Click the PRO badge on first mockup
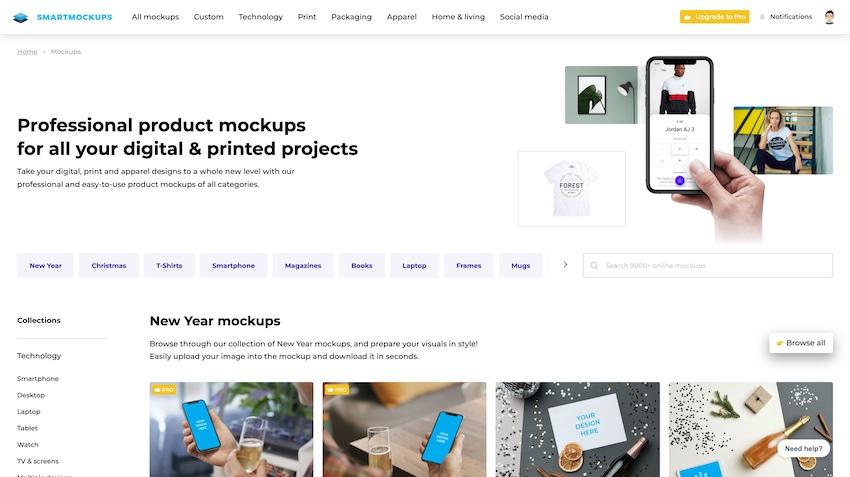Screen dimensions: 850x477 164,389
